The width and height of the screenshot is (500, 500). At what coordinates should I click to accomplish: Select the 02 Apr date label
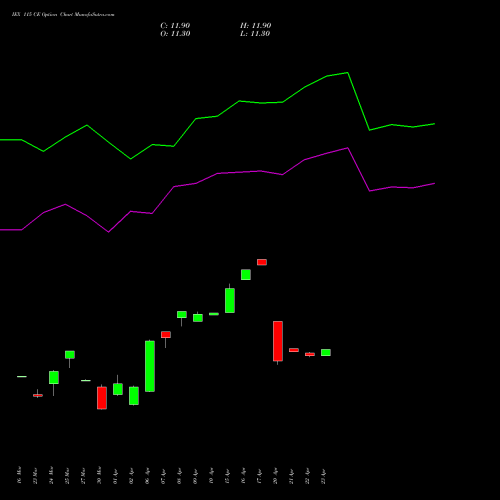[x=131, y=476]
